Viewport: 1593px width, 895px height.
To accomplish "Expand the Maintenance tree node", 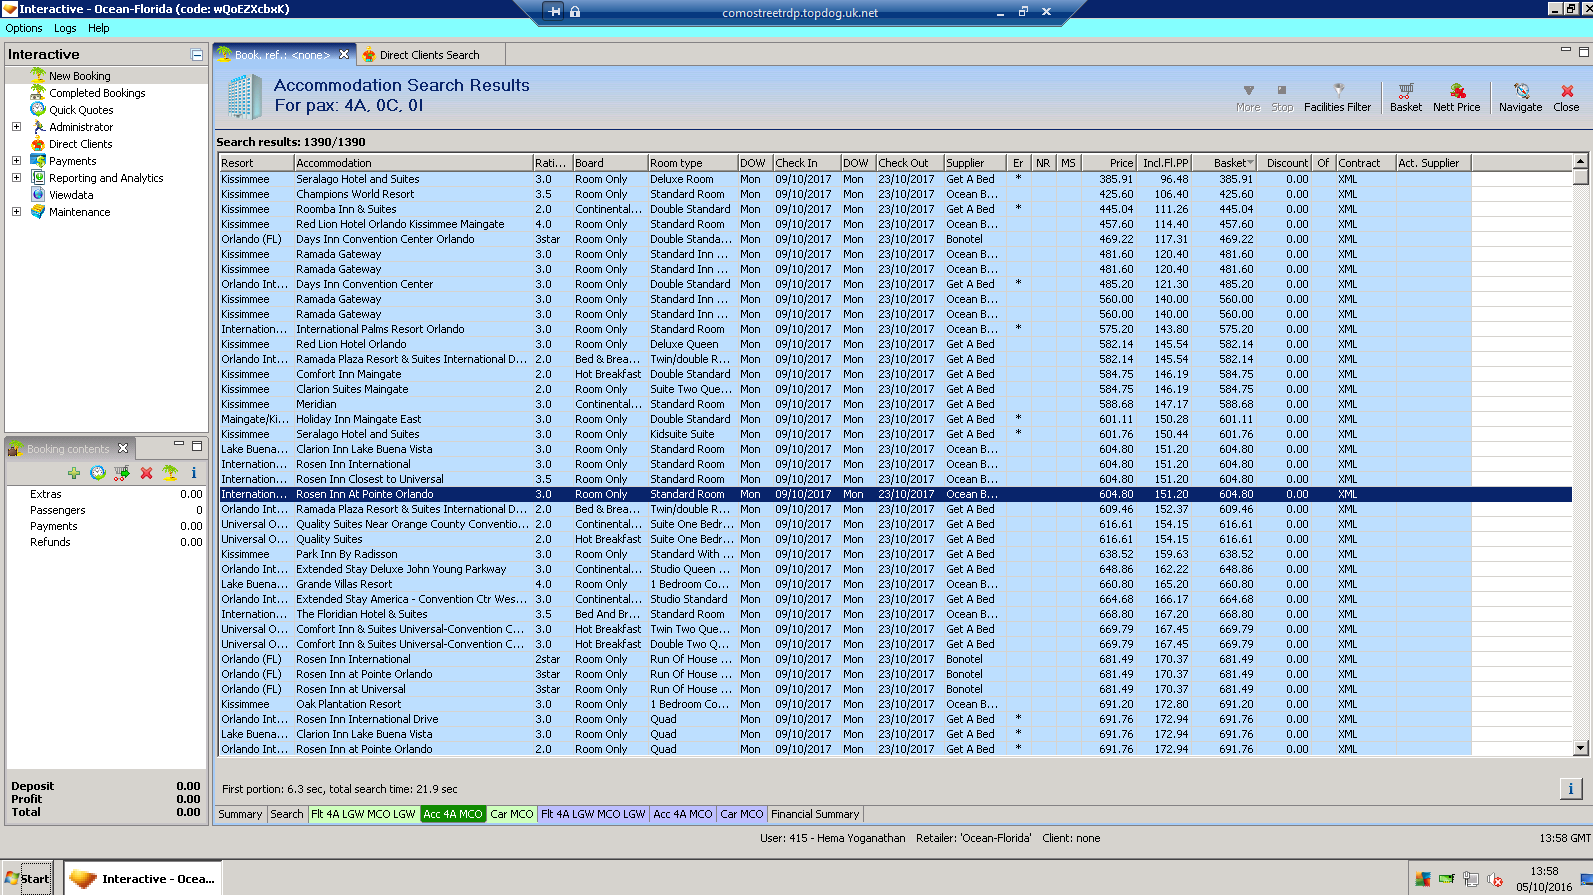I will [x=16, y=211].
